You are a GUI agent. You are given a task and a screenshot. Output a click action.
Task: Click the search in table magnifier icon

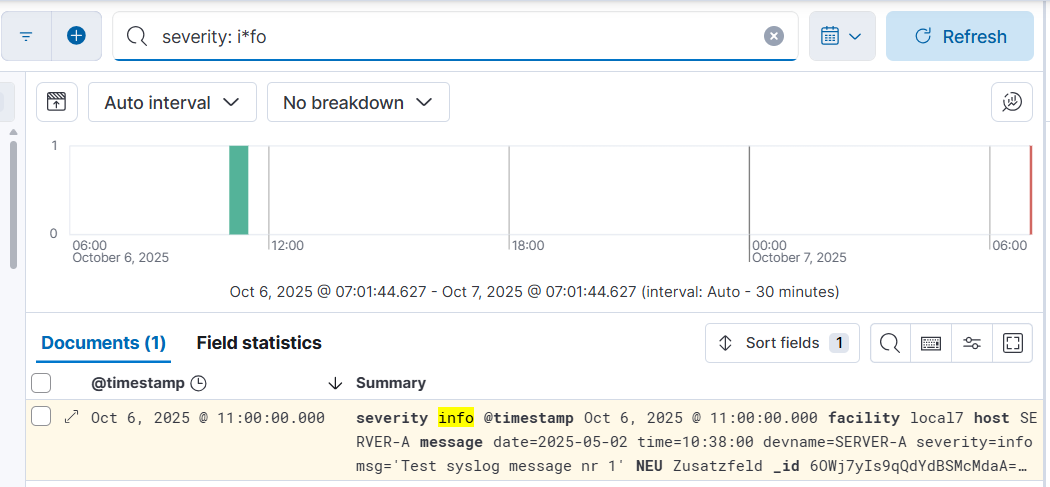(x=890, y=343)
